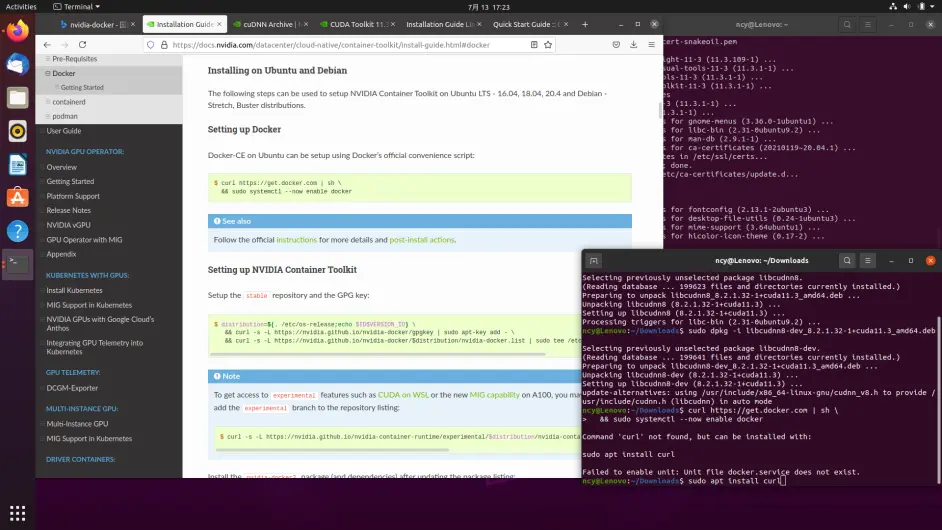942x530 pixels.
Task: Open the Help icon in dock
Action: point(17,231)
